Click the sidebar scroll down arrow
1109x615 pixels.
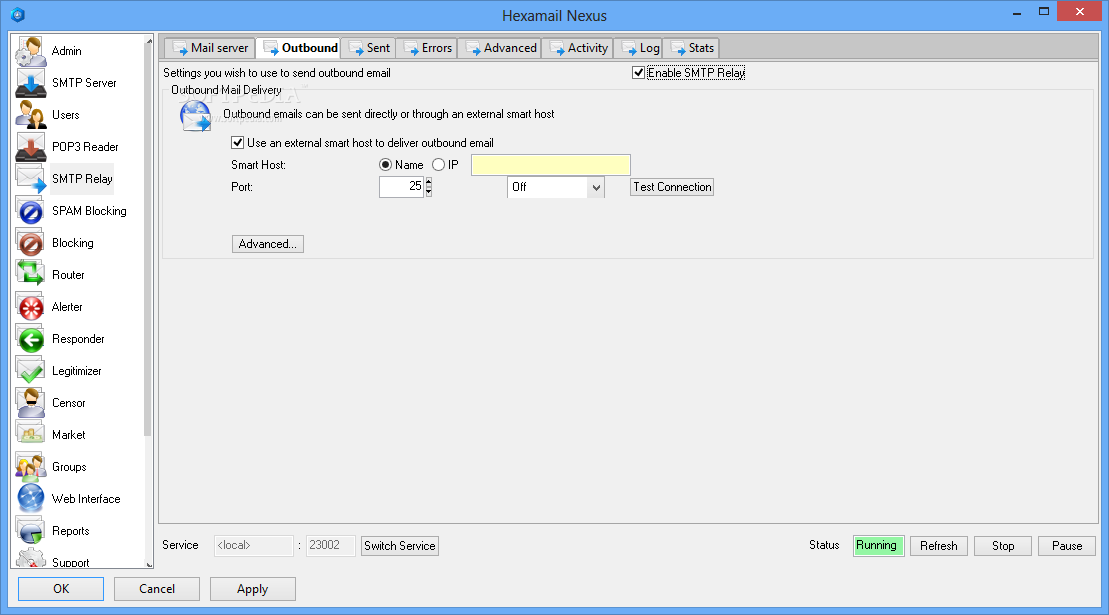pos(149,564)
